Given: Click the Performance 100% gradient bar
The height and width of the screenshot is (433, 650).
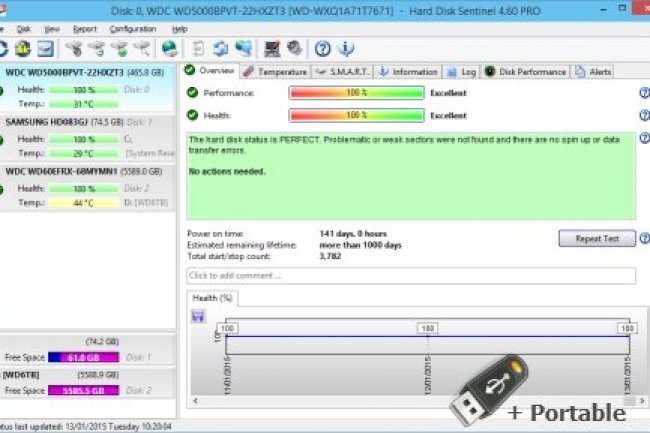Looking at the screenshot, I should click(357, 93).
